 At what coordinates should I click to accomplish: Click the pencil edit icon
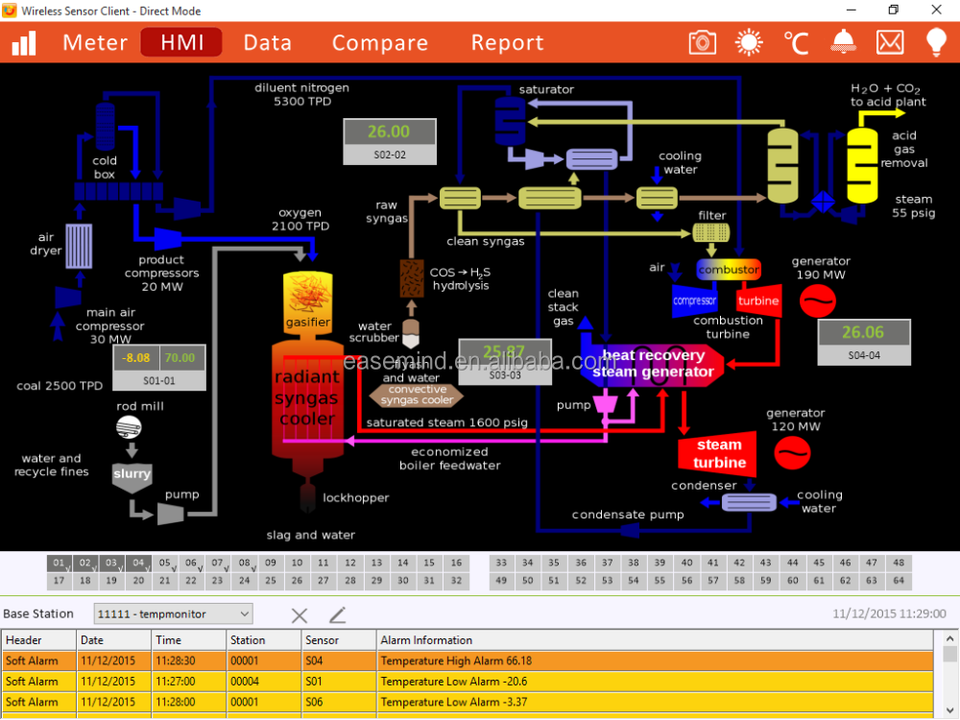(x=338, y=615)
